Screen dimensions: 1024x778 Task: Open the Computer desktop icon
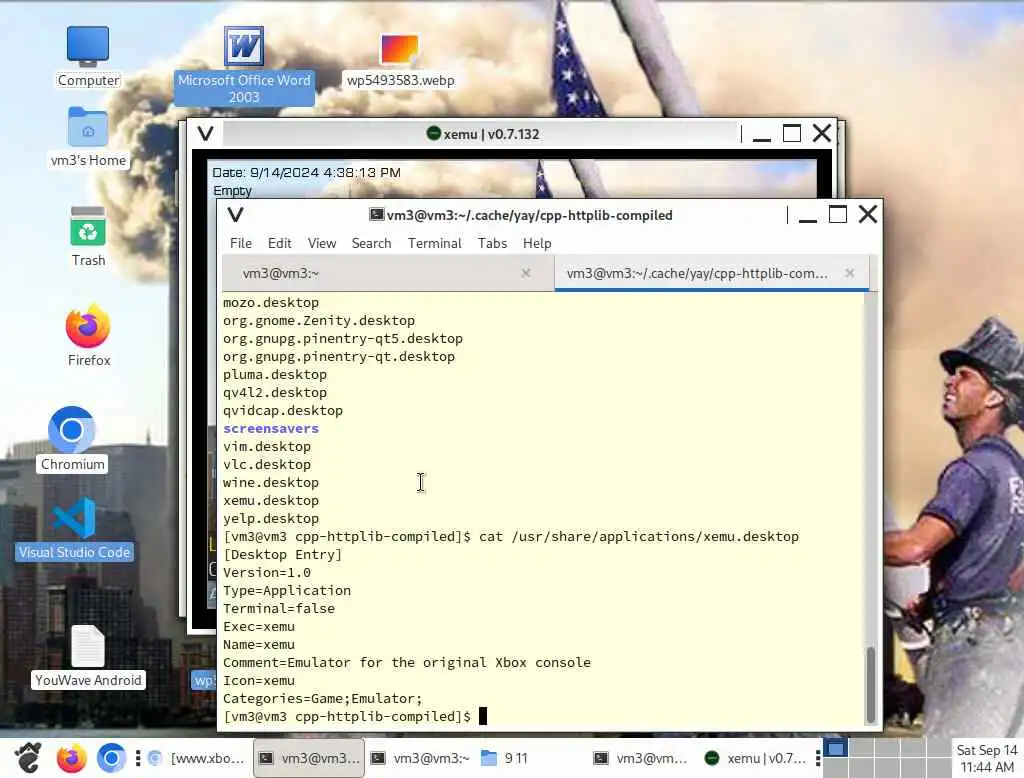point(88,56)
